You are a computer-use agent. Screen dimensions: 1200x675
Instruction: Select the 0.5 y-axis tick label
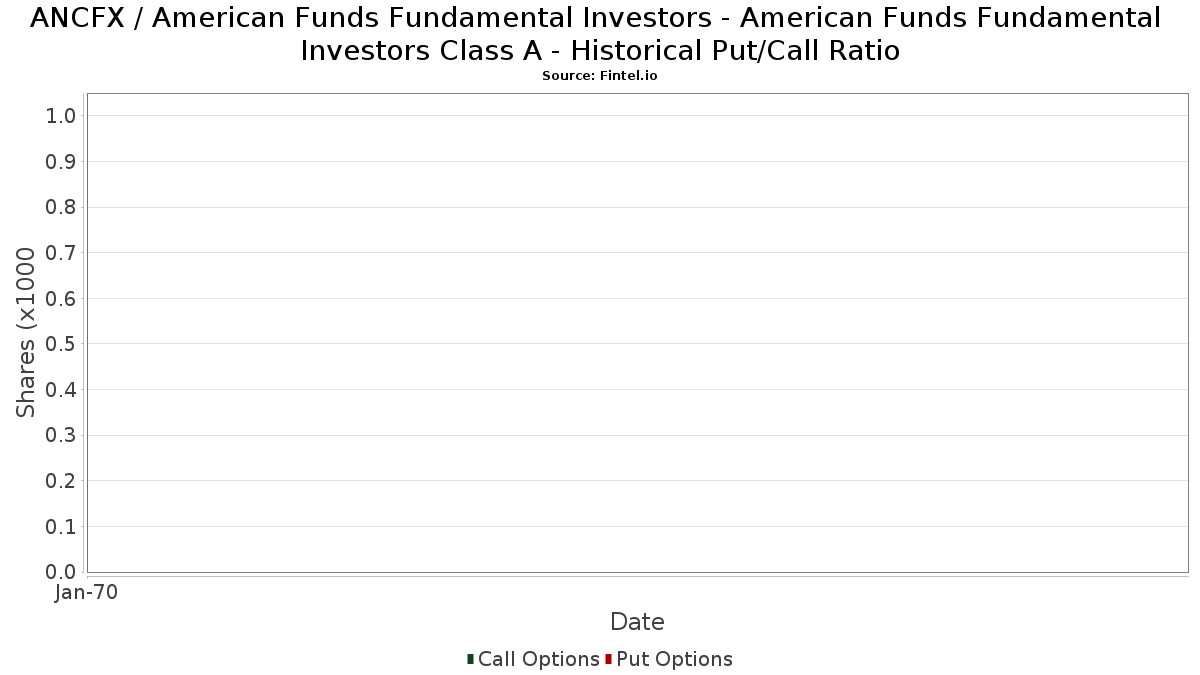pyautogui.click(x=61, y=344)
